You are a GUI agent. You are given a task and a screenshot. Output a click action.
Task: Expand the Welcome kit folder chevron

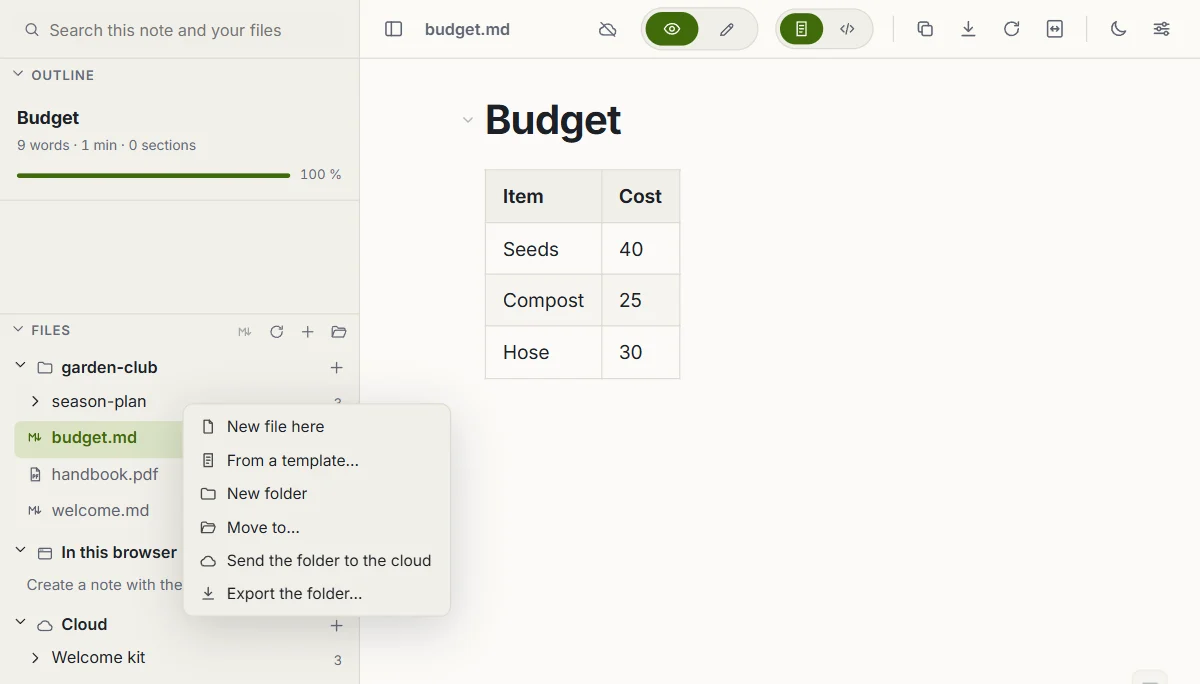pyautogui.click(x=35, y=657)
